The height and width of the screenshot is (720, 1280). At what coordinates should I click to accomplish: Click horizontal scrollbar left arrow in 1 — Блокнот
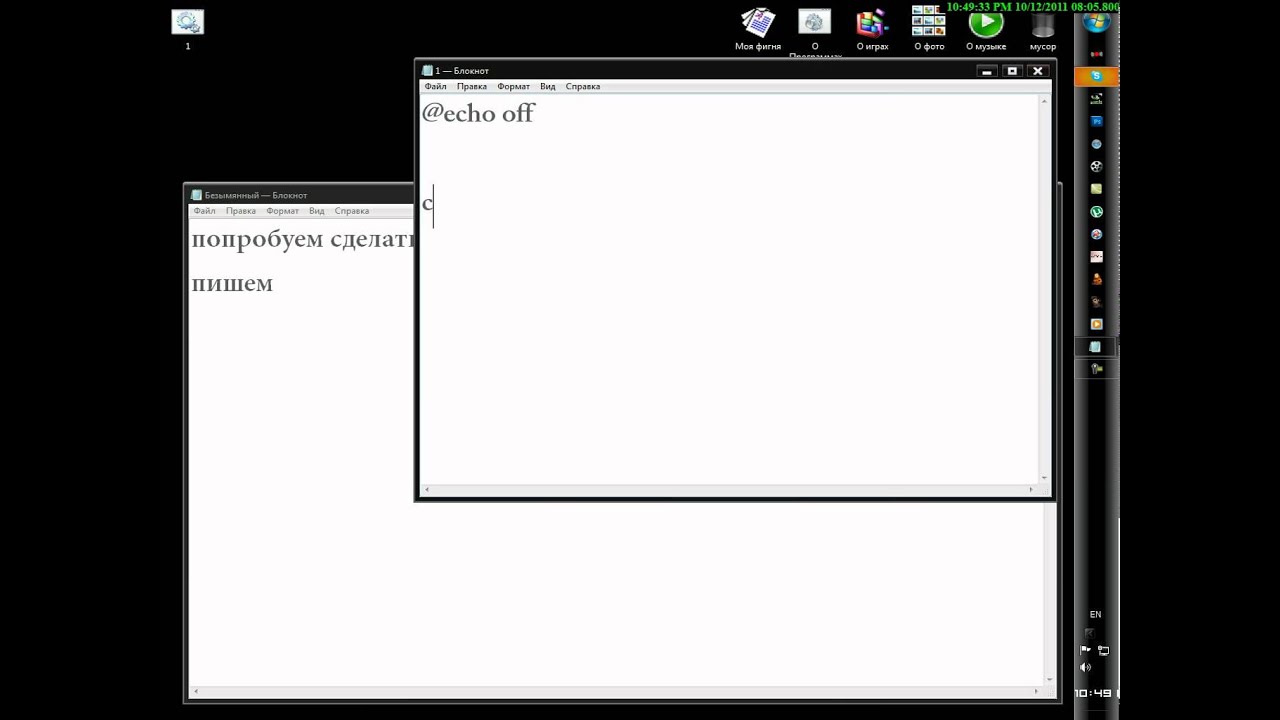point(427,490)
